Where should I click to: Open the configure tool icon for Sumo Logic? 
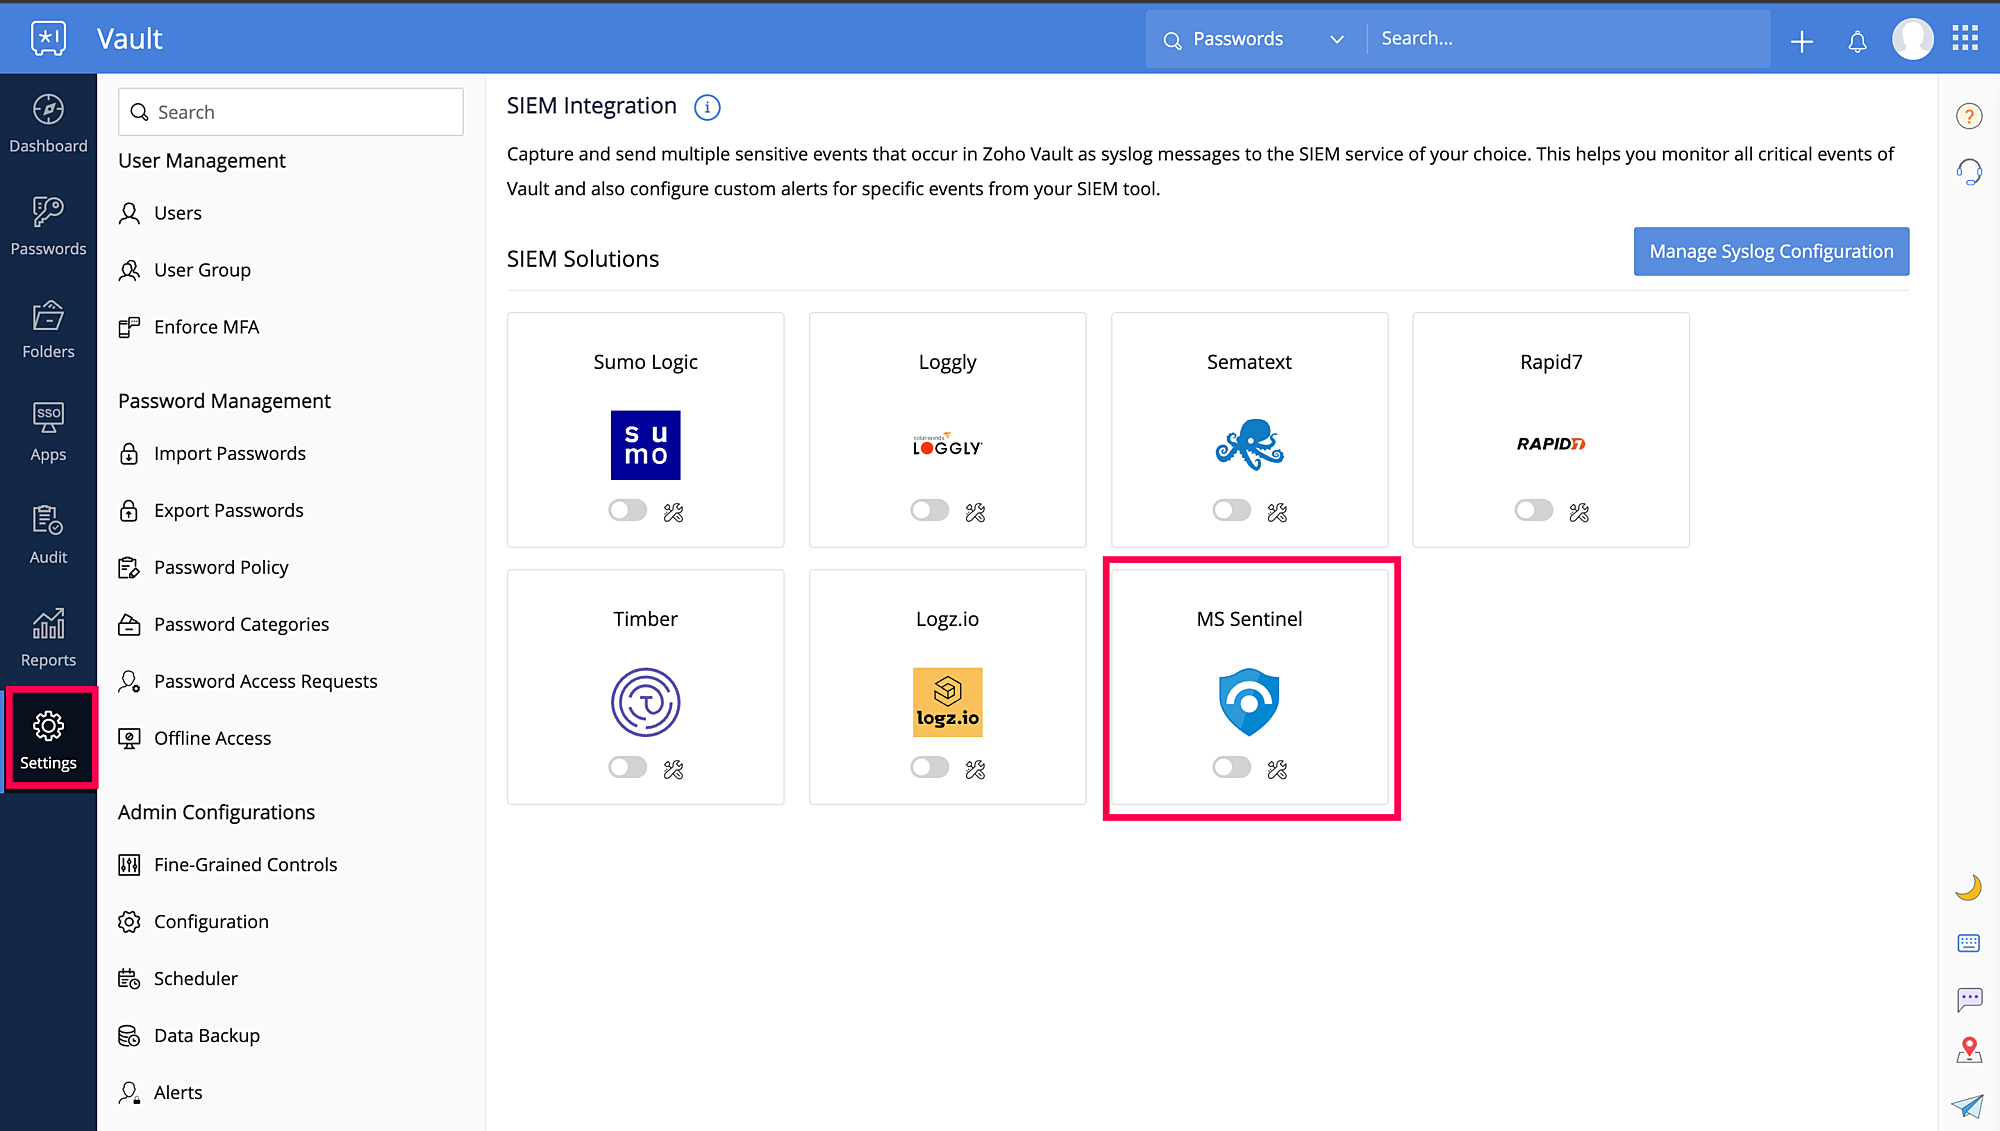point(673,512)
